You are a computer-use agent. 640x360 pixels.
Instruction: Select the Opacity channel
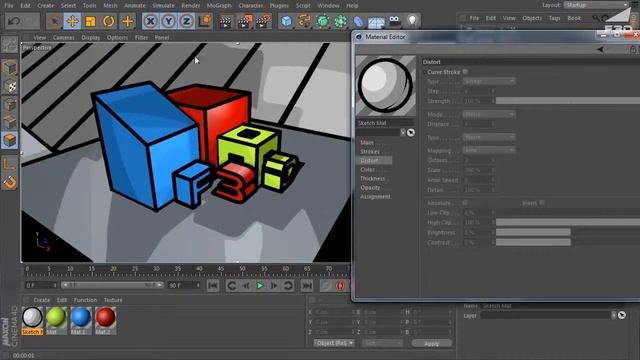[x=370, y=188]
